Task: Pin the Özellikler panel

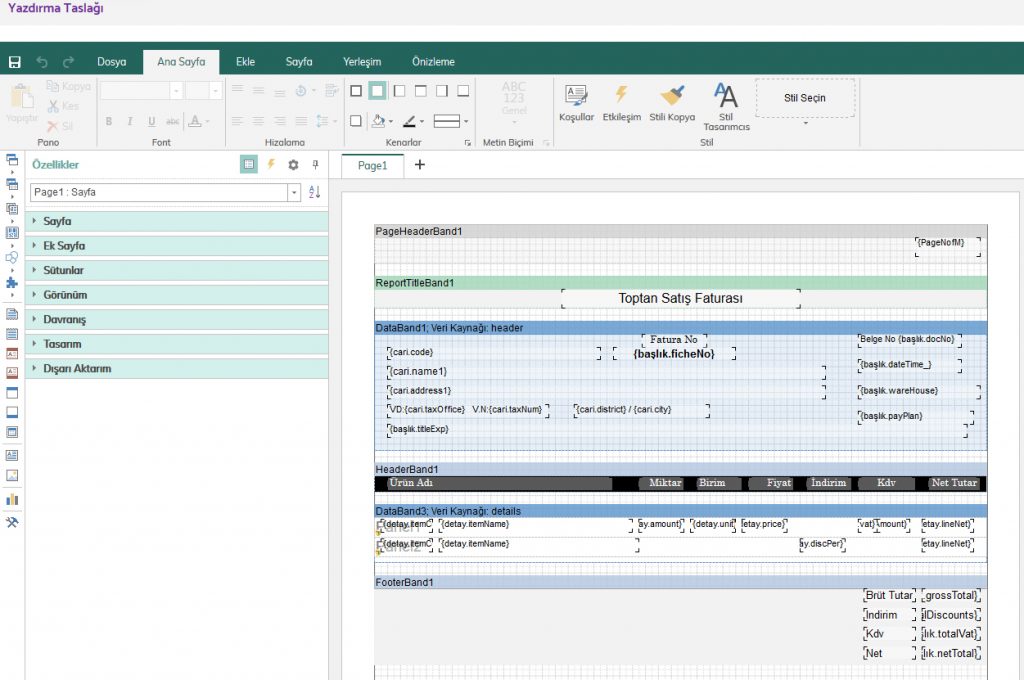Action: pos(315,165)
